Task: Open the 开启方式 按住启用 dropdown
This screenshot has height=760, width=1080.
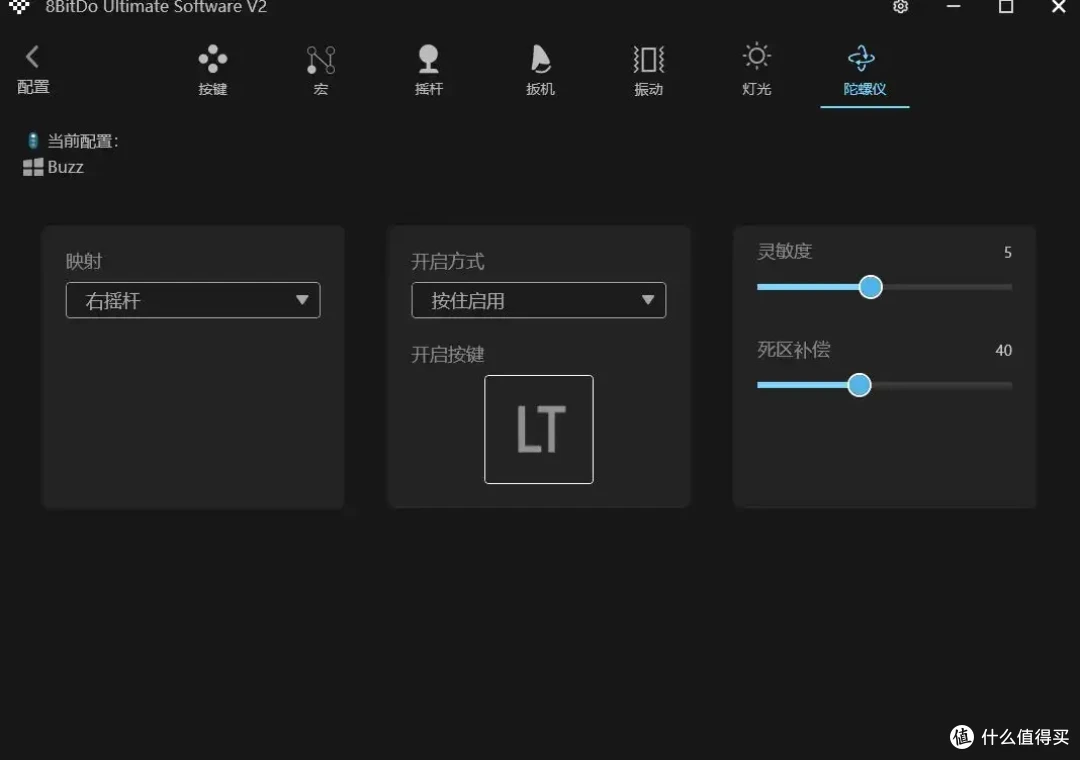Action: [539, 300]
